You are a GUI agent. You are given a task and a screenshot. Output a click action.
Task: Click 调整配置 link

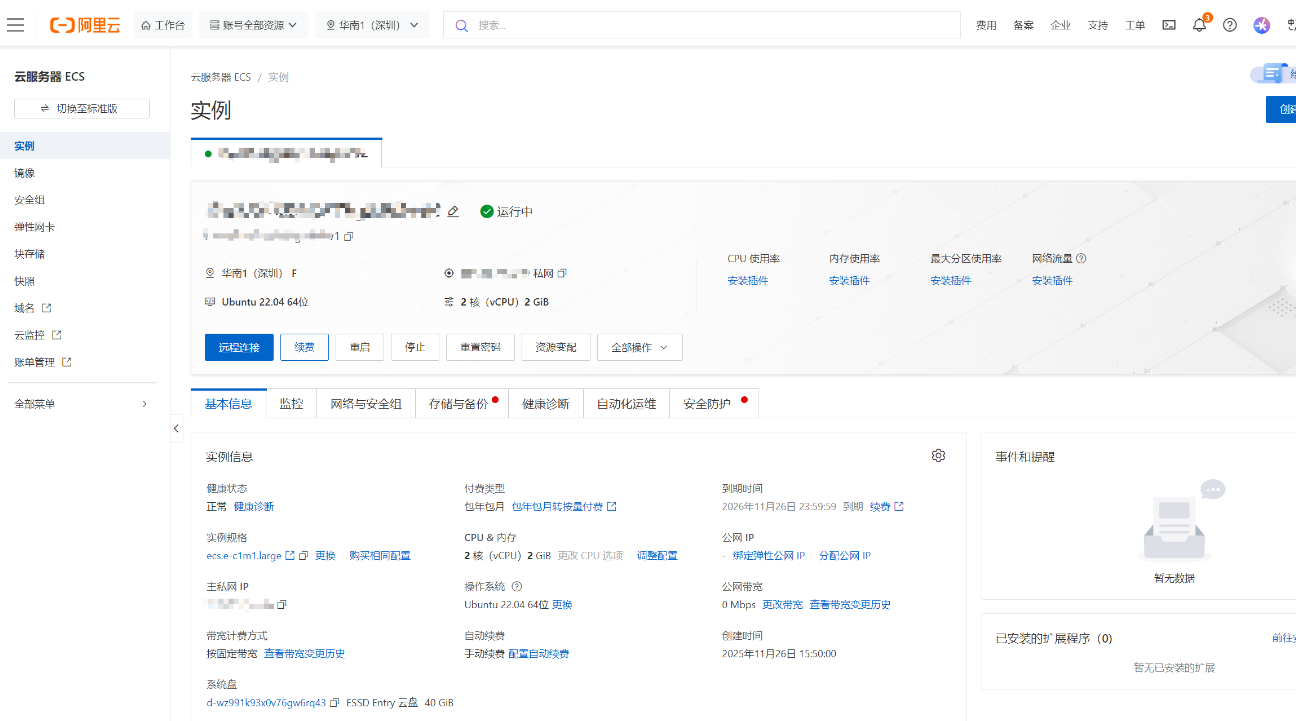[x=657, y=556]
